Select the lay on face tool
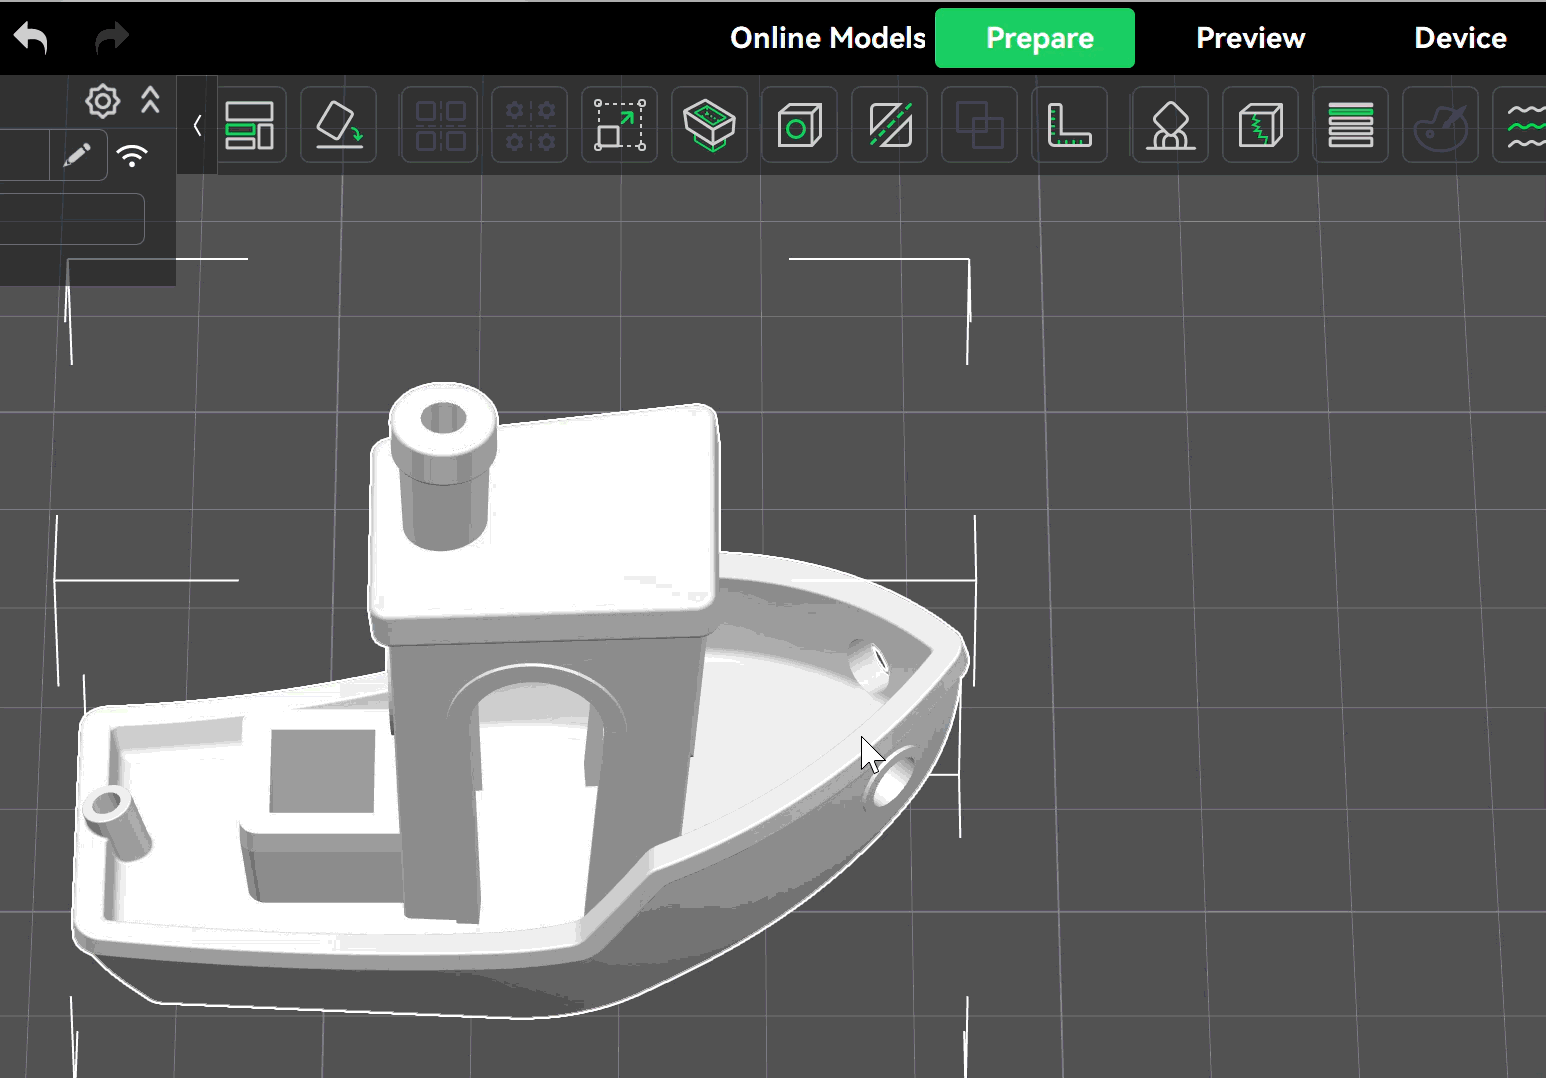The image size is (1546, 1078). (710, 126)
